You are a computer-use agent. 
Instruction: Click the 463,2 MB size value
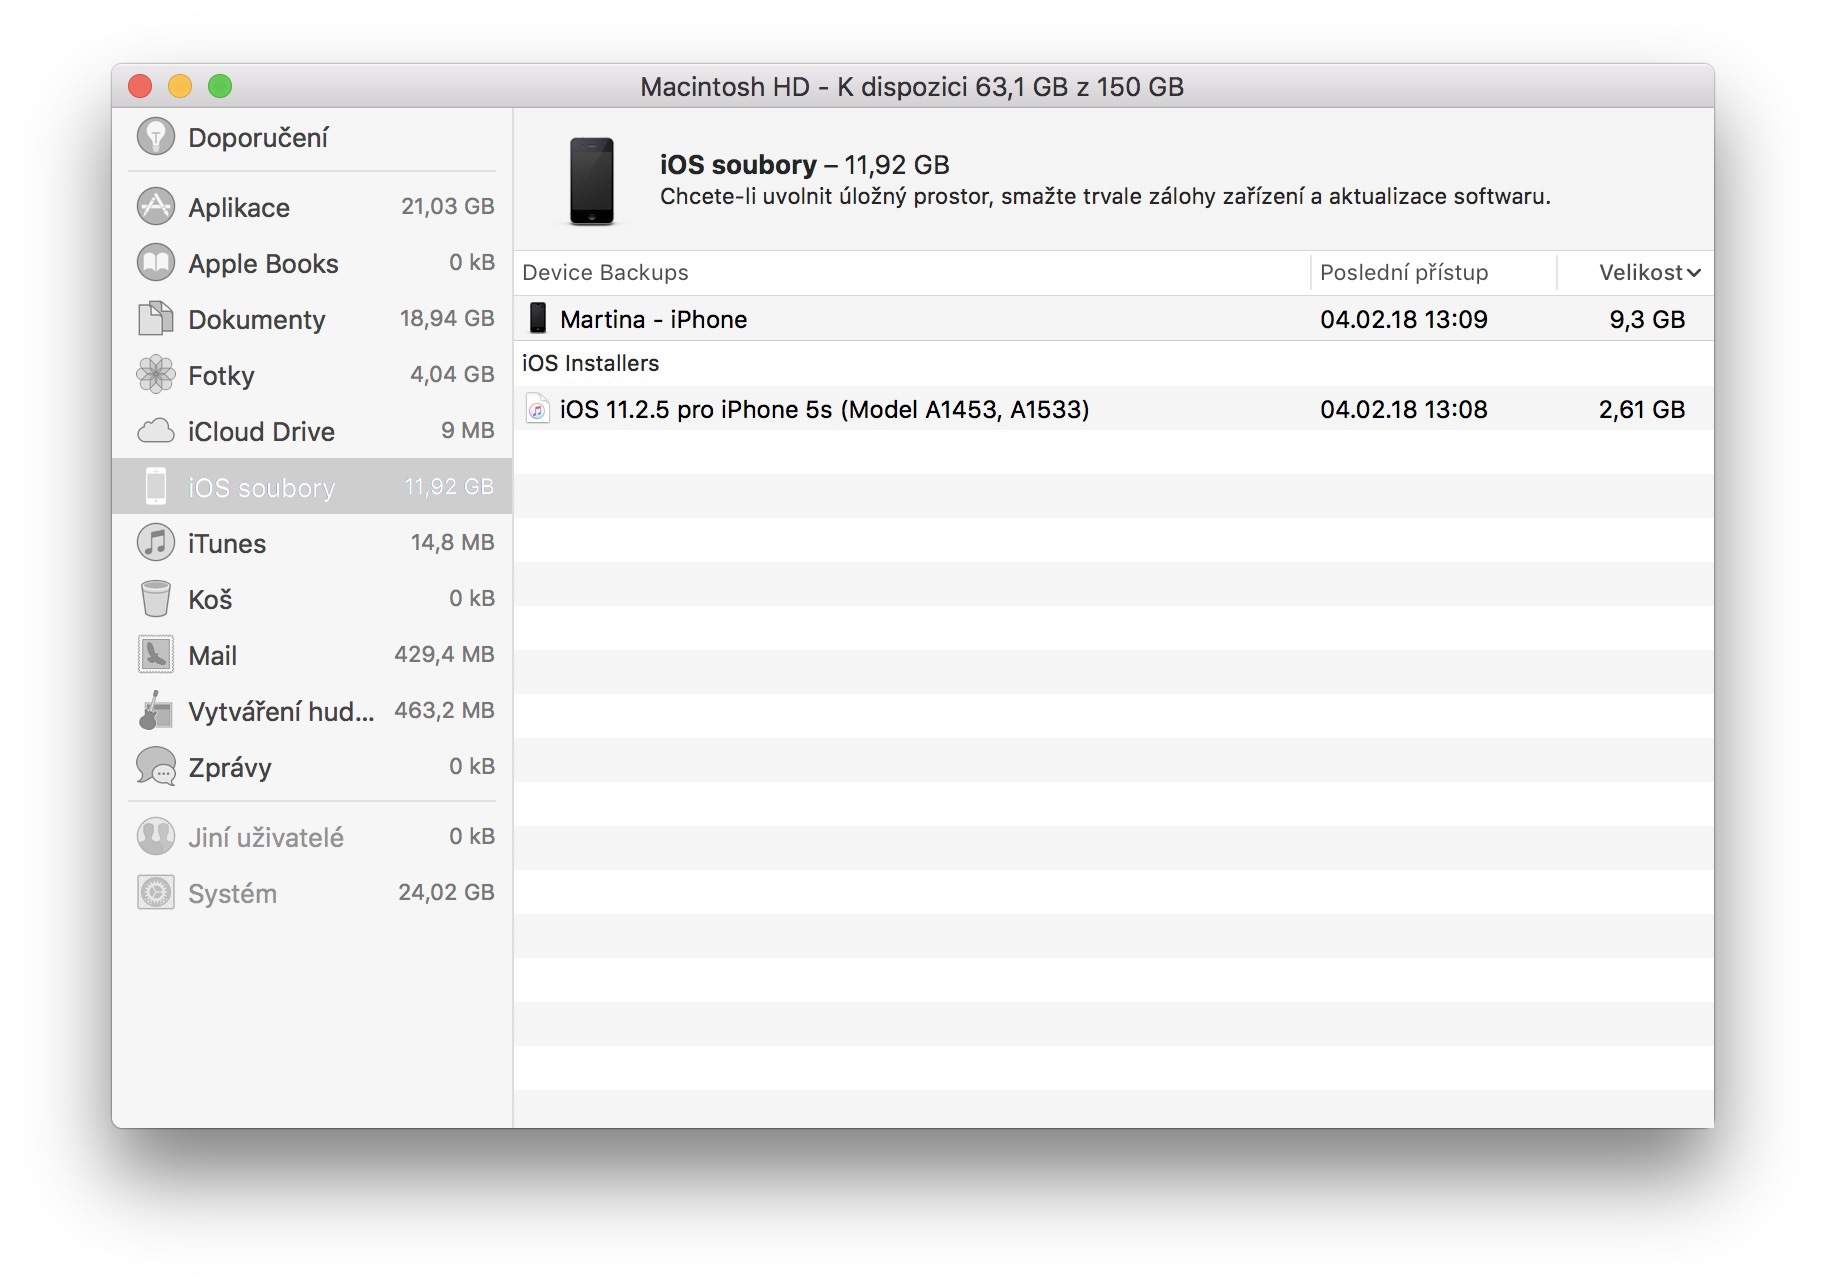444,710
